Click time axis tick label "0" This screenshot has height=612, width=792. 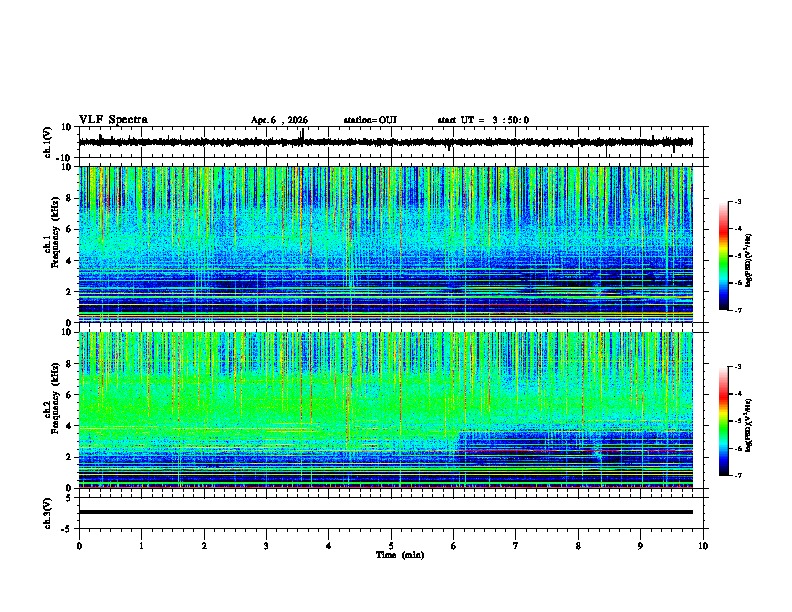click(x=79, y=546)
